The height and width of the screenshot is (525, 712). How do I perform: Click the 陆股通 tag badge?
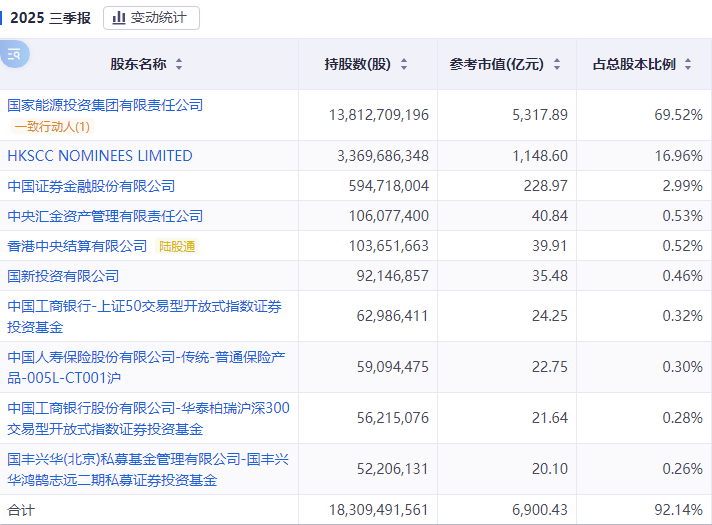pos(177,246)
